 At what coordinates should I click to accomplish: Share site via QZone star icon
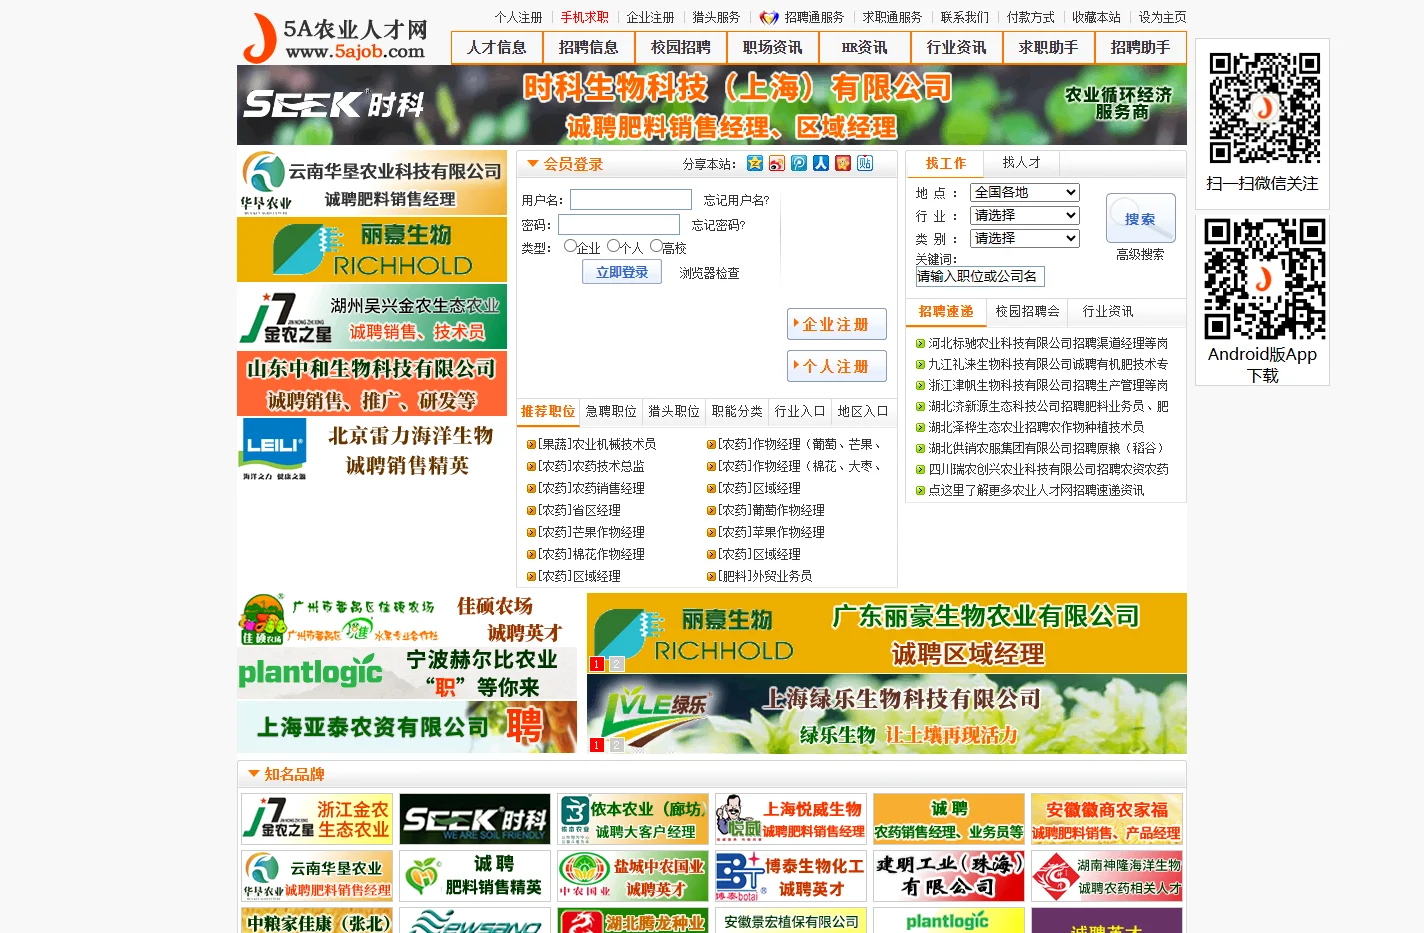(755, 163)
